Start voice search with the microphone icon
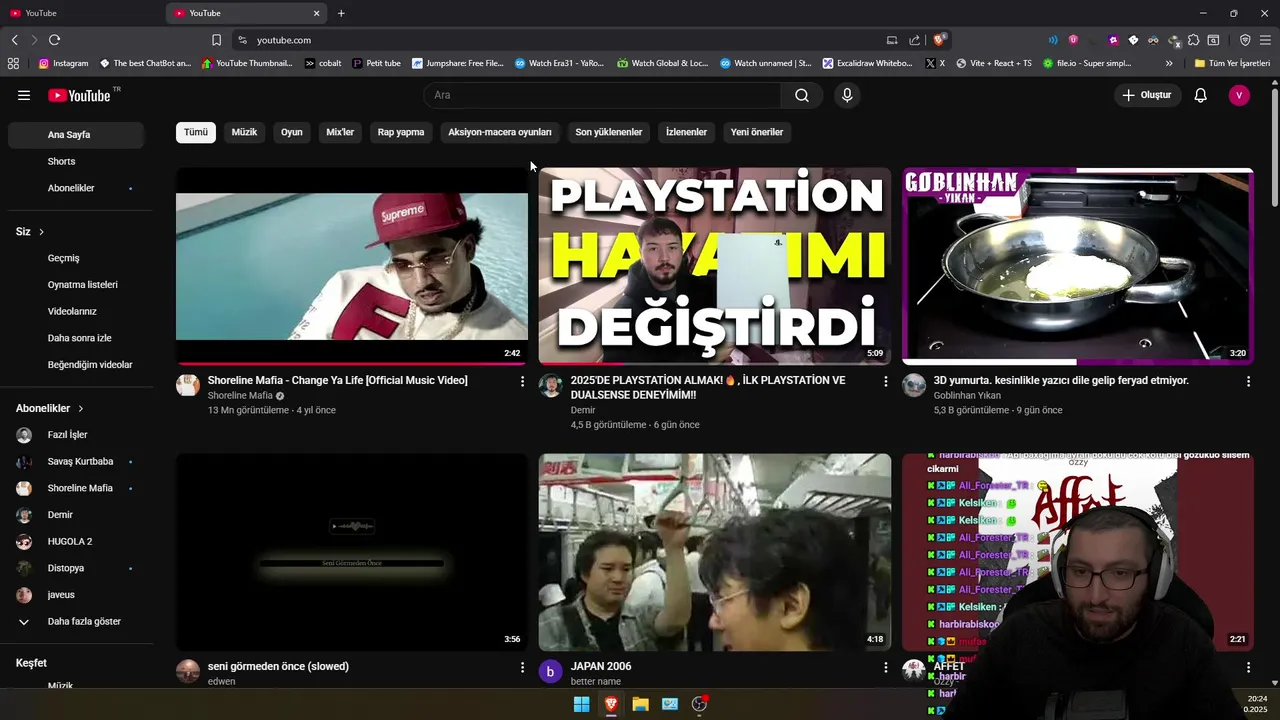1280x720 pixels. point(847,95)
